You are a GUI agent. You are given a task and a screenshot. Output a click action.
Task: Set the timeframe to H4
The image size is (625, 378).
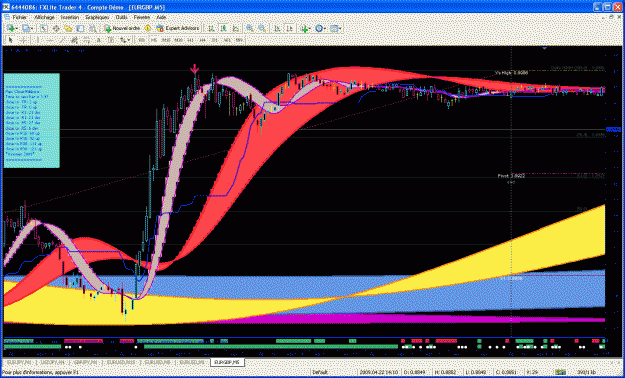point(202,40)
